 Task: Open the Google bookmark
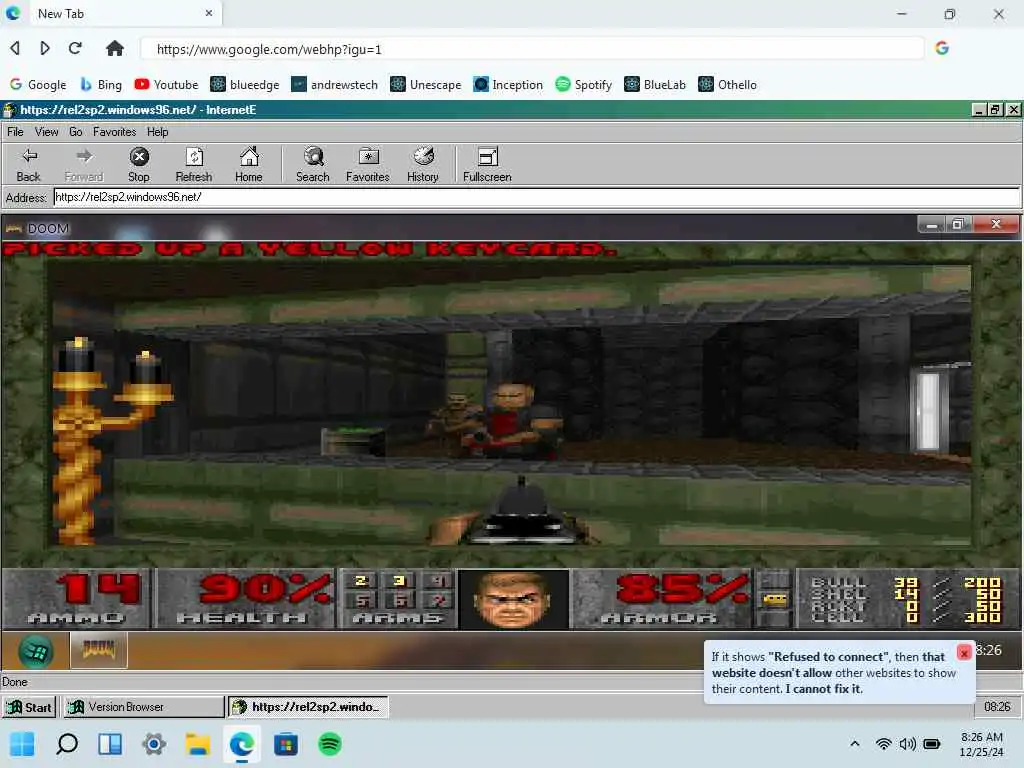click(x=38, y=85)
